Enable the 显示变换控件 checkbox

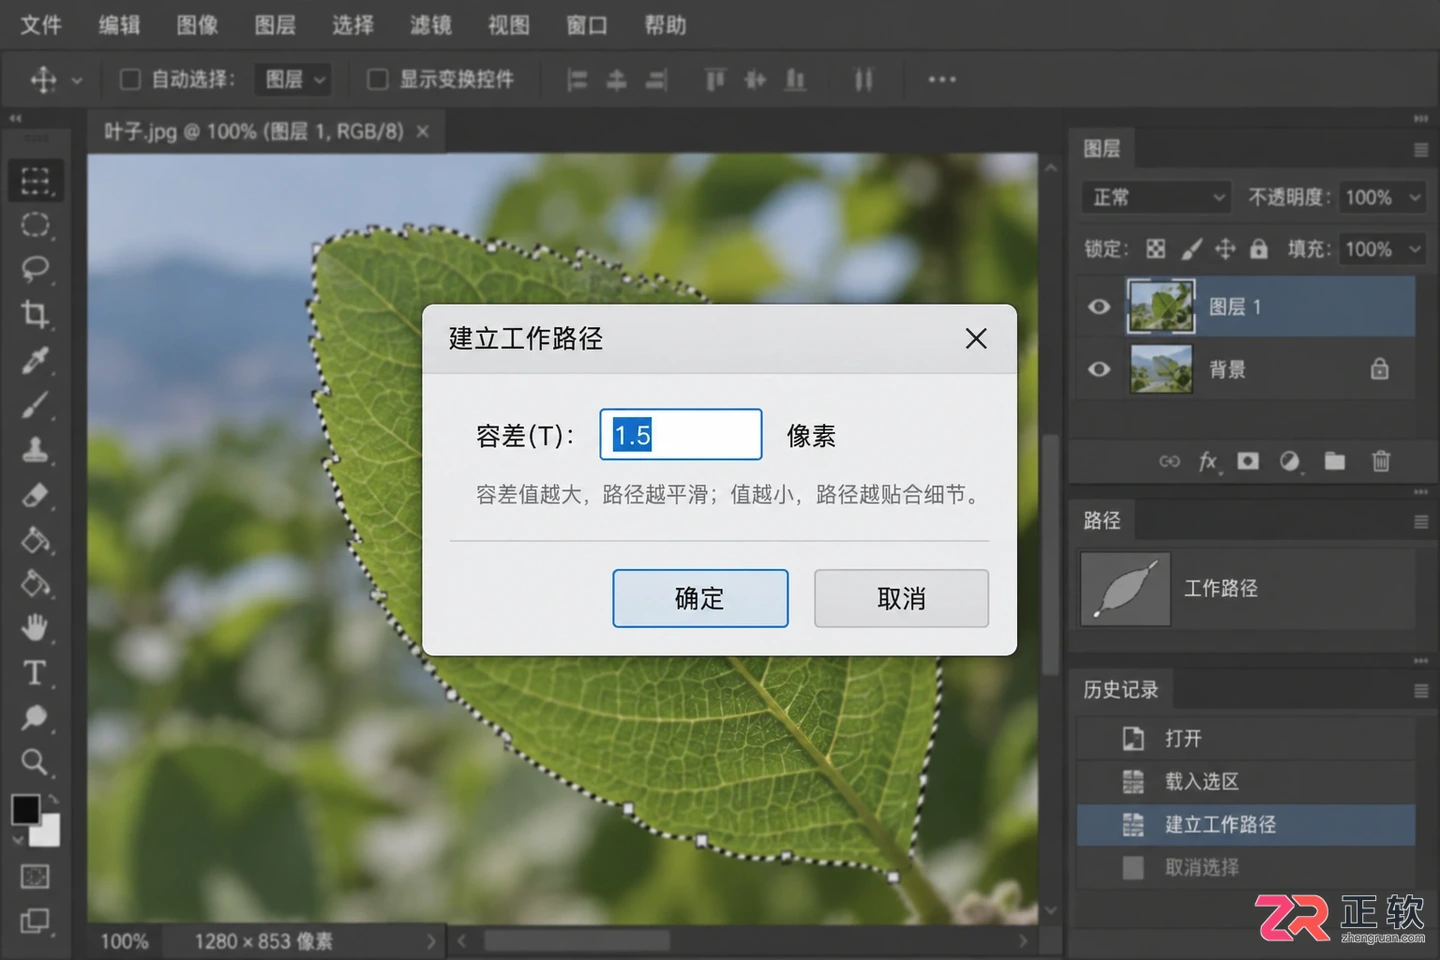point(378,79)
